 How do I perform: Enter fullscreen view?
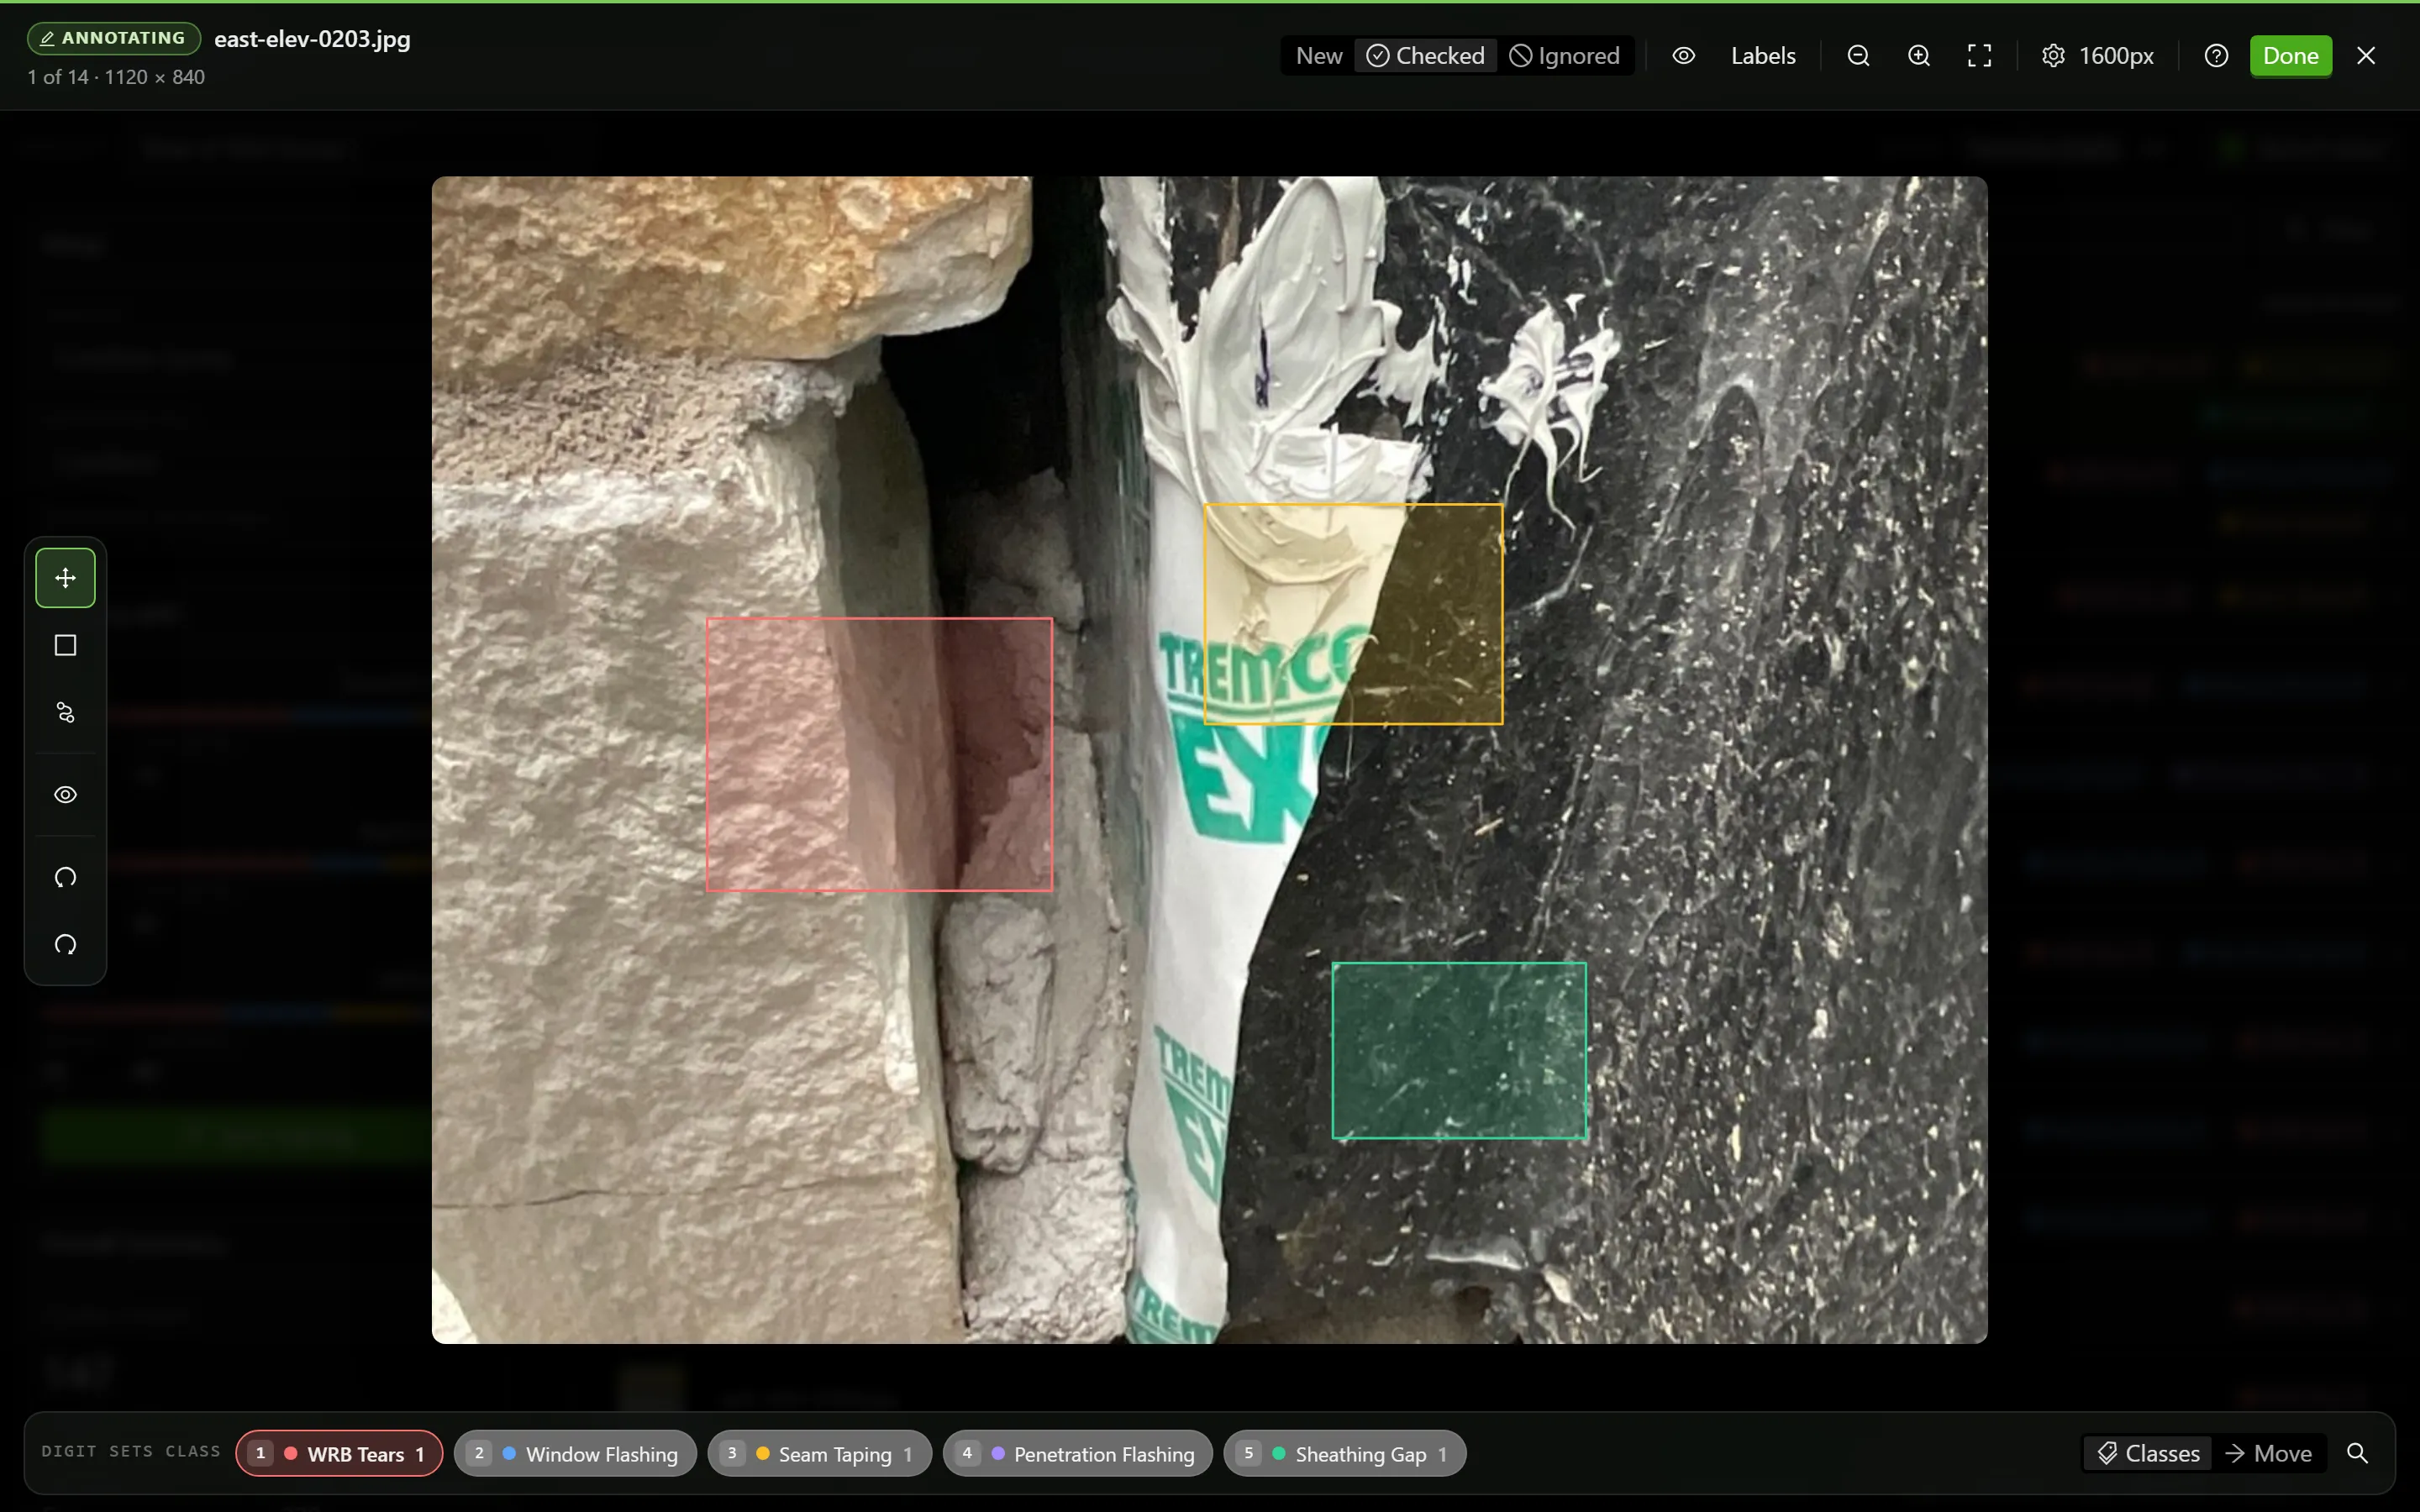[x=1979, y=56]
